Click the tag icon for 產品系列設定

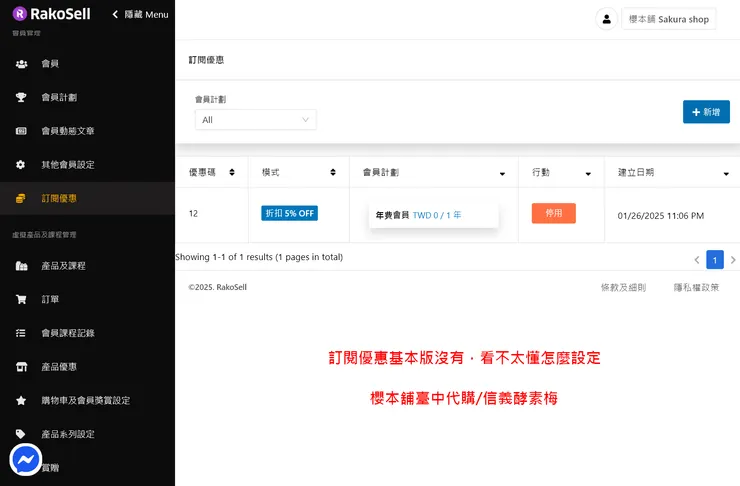point(20,434)
